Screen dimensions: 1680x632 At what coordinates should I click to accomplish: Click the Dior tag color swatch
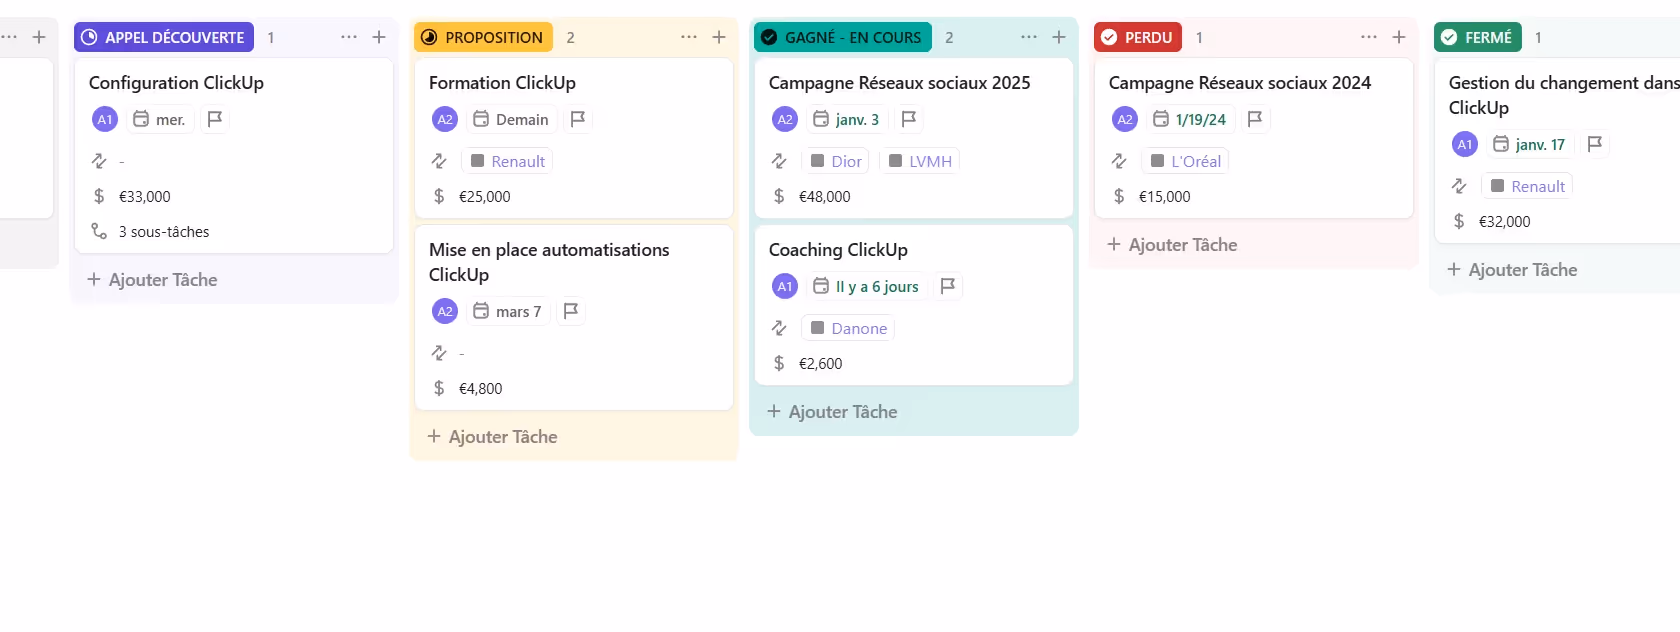[x=817, y=161]
